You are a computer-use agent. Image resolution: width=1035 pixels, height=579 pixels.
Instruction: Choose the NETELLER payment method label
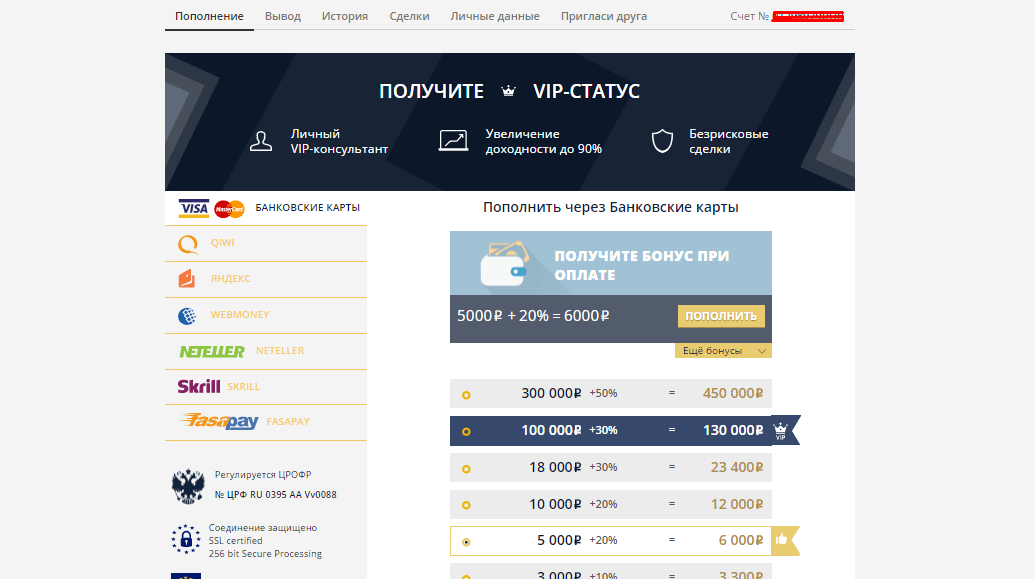click(x=280, y=351)
